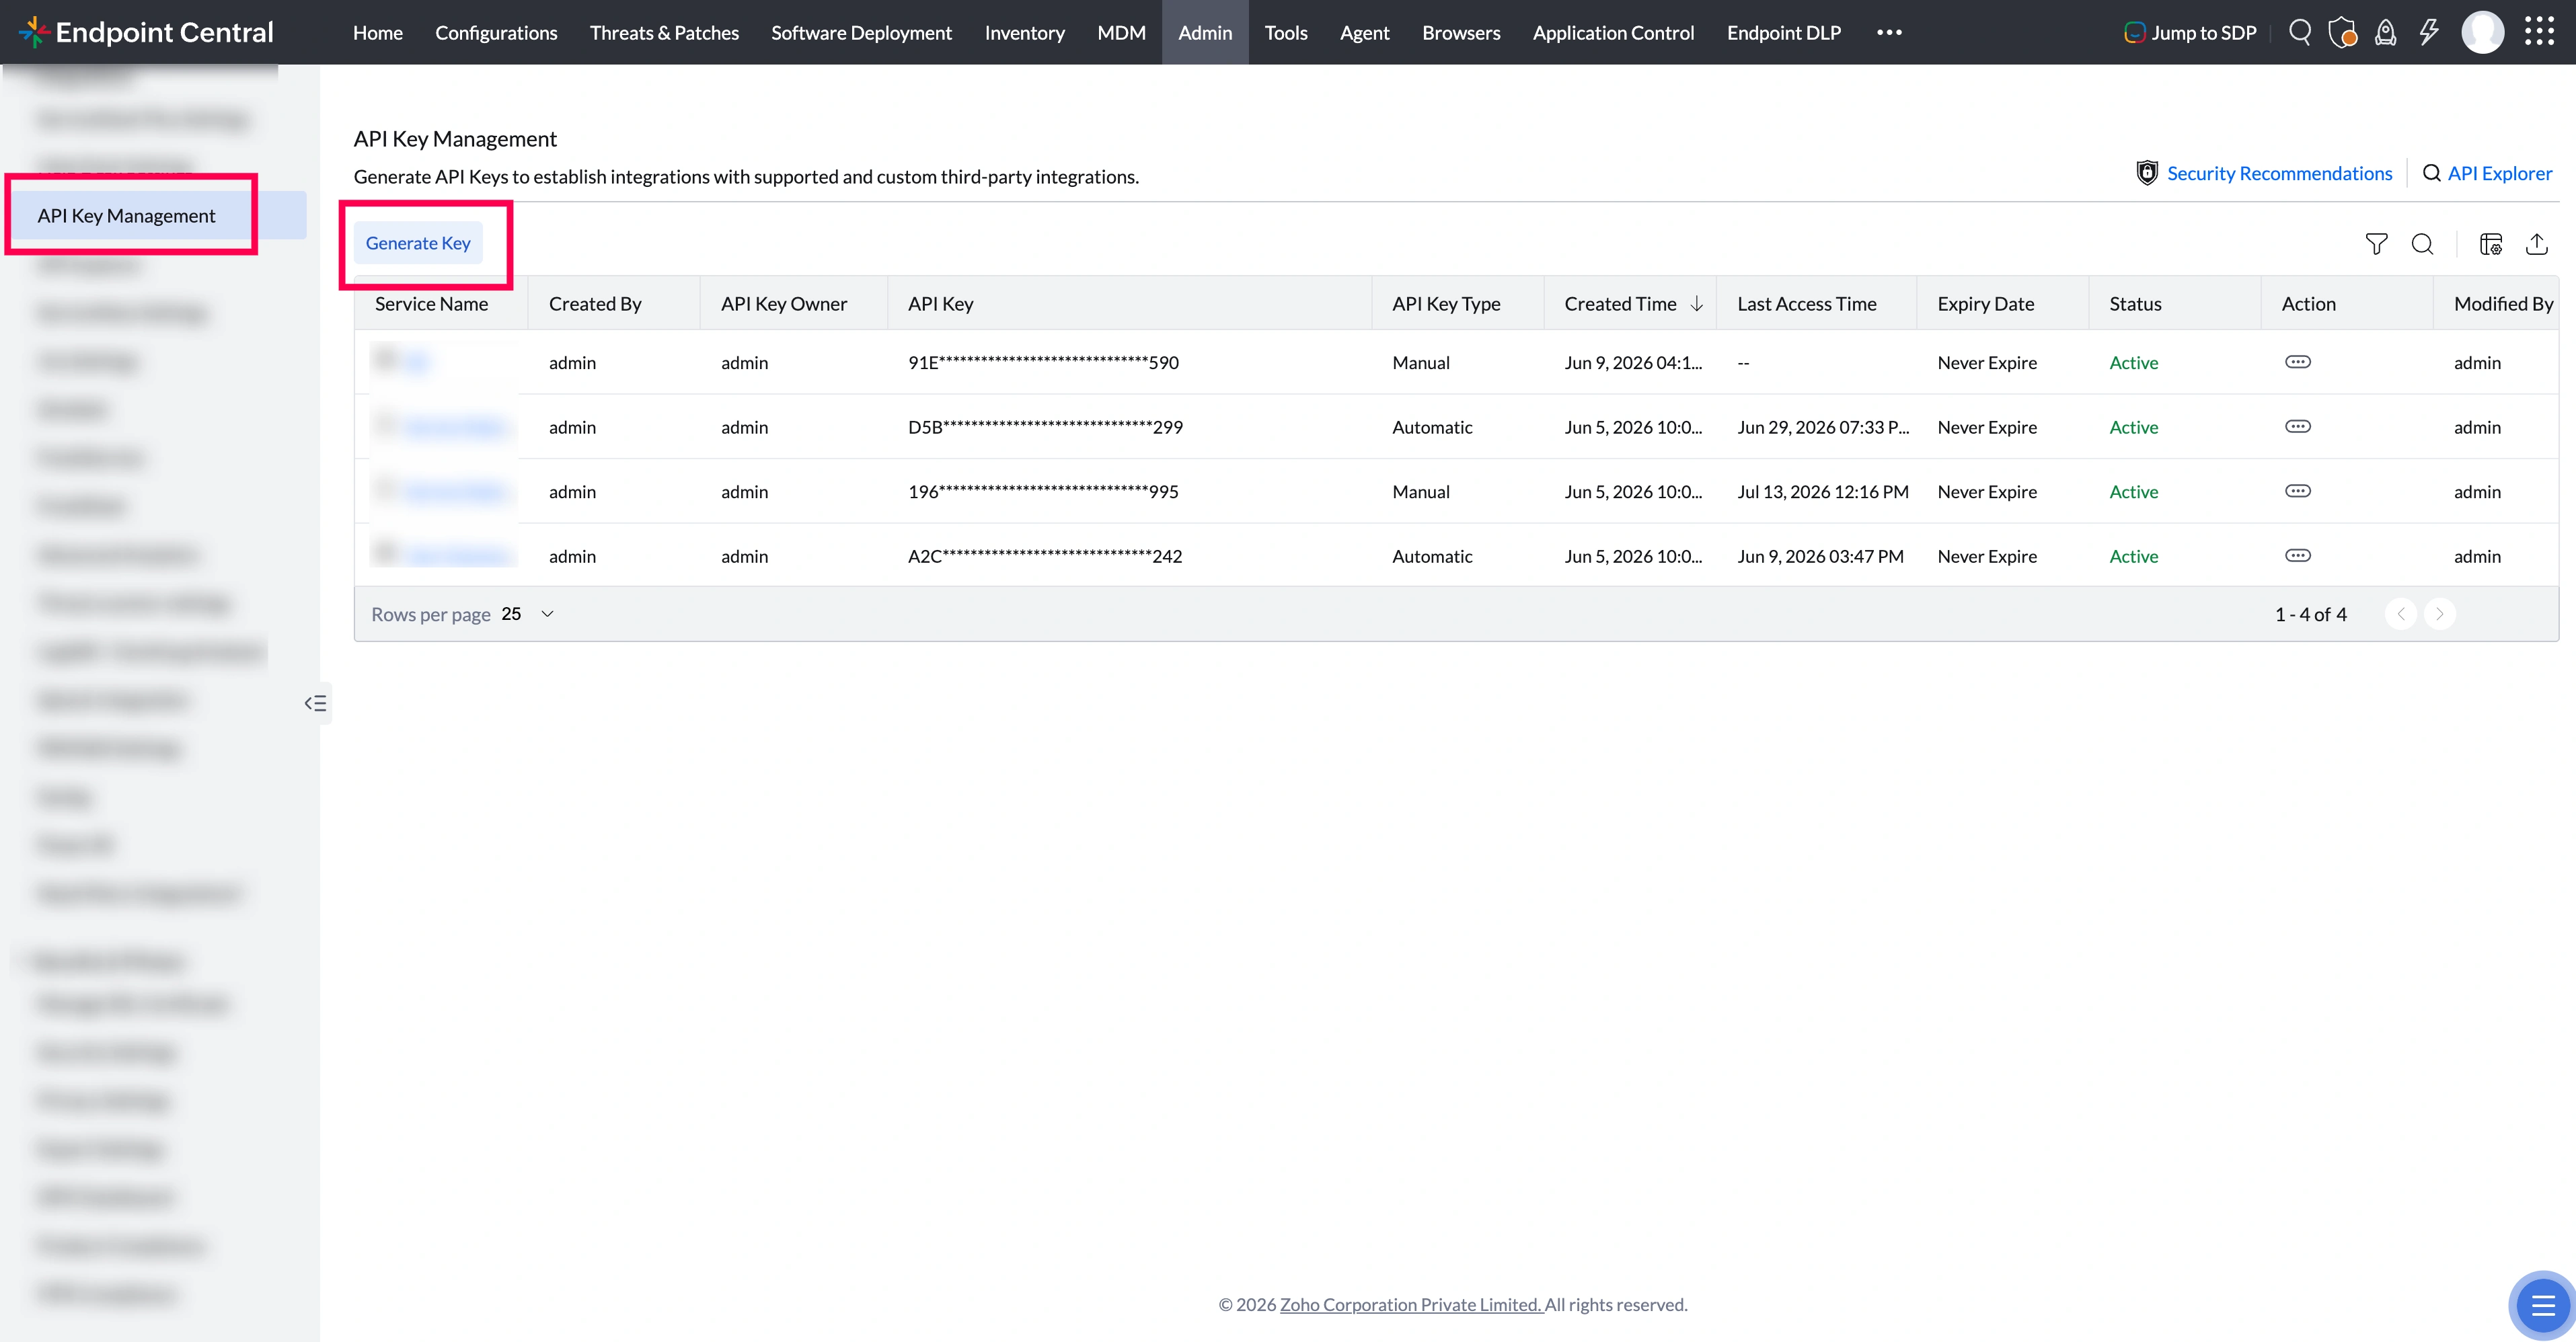Open Threats & Patches tab

pyautogui.click(x=664, y=32)
